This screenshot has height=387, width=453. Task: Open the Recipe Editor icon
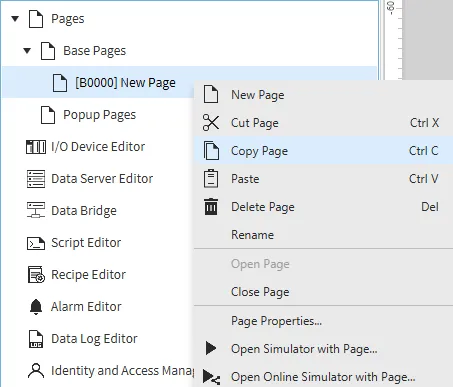pos(36,275)
